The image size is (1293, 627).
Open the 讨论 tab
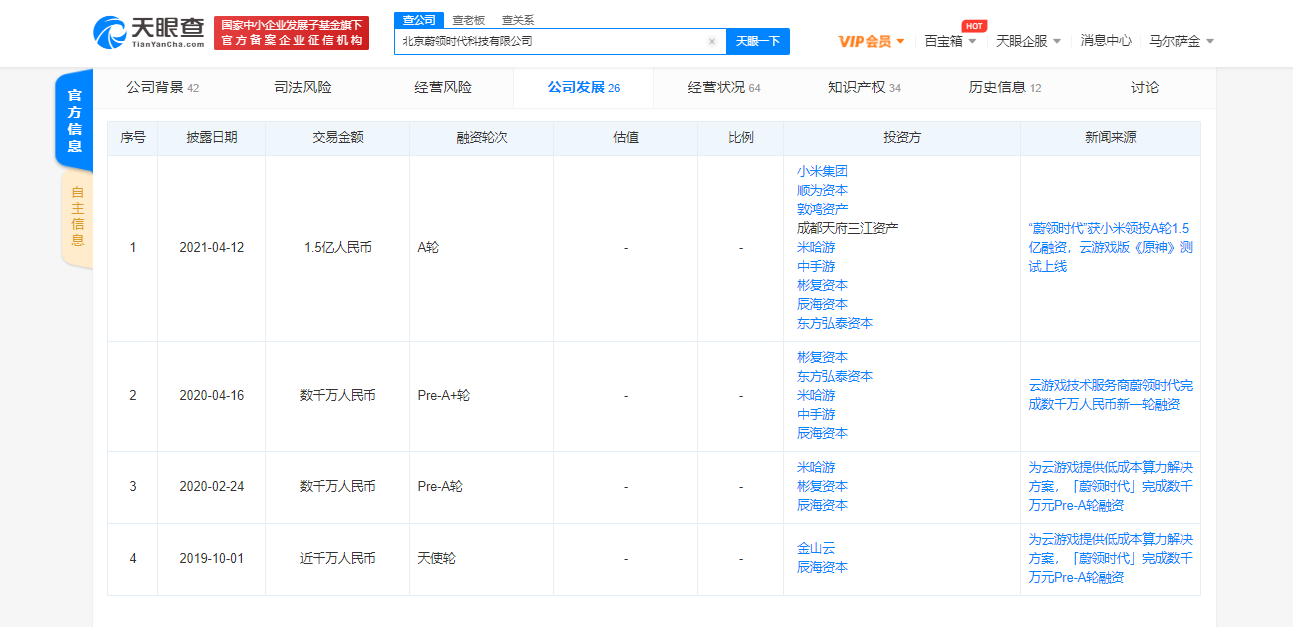pos(1145,88)
